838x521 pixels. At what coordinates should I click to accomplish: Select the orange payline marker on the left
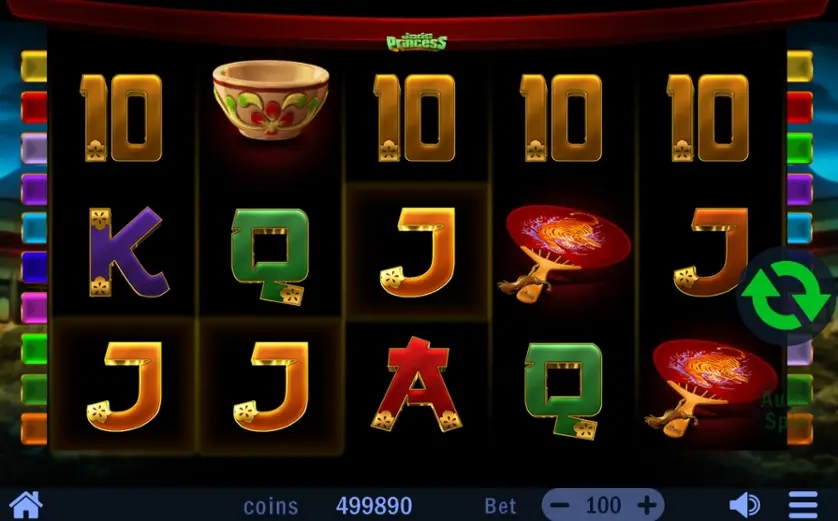(x=34, y=429)
